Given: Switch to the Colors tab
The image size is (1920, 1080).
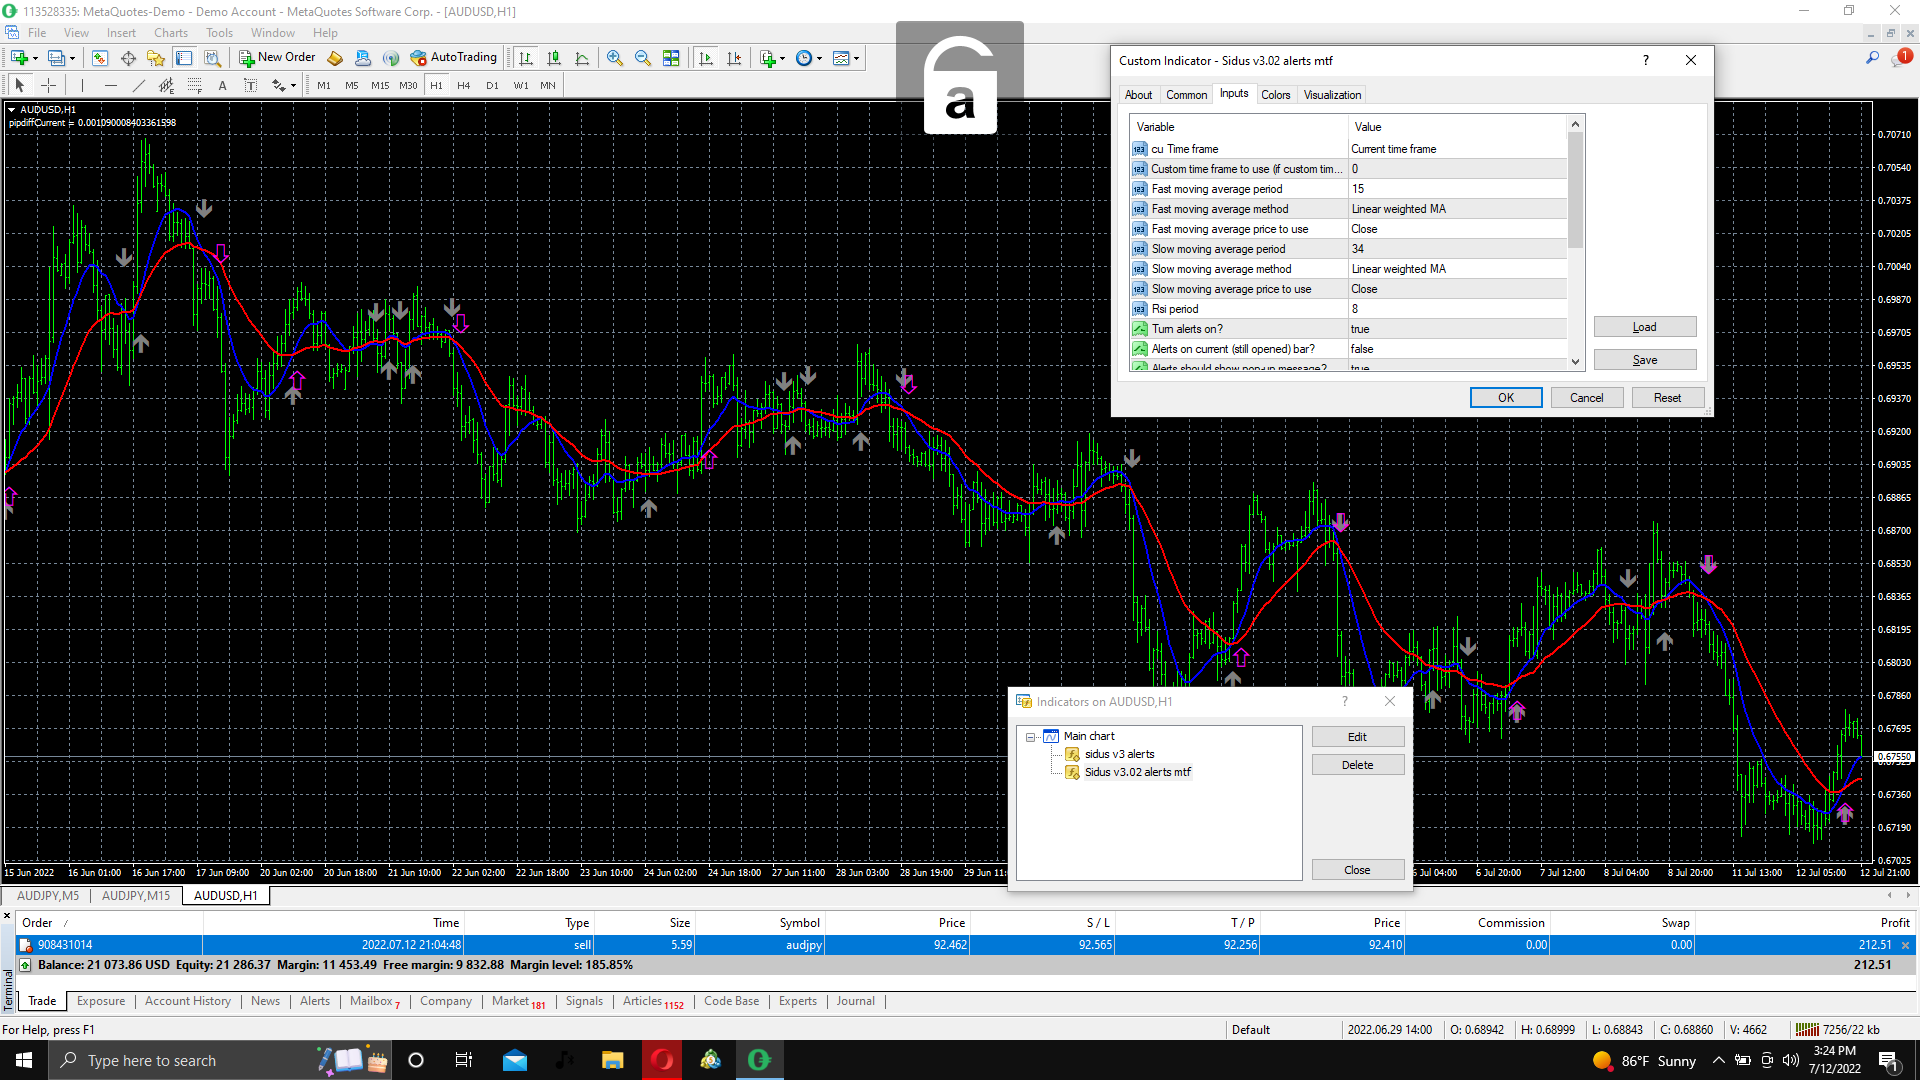Looking at the screenshot, I should pos(1275,95).
